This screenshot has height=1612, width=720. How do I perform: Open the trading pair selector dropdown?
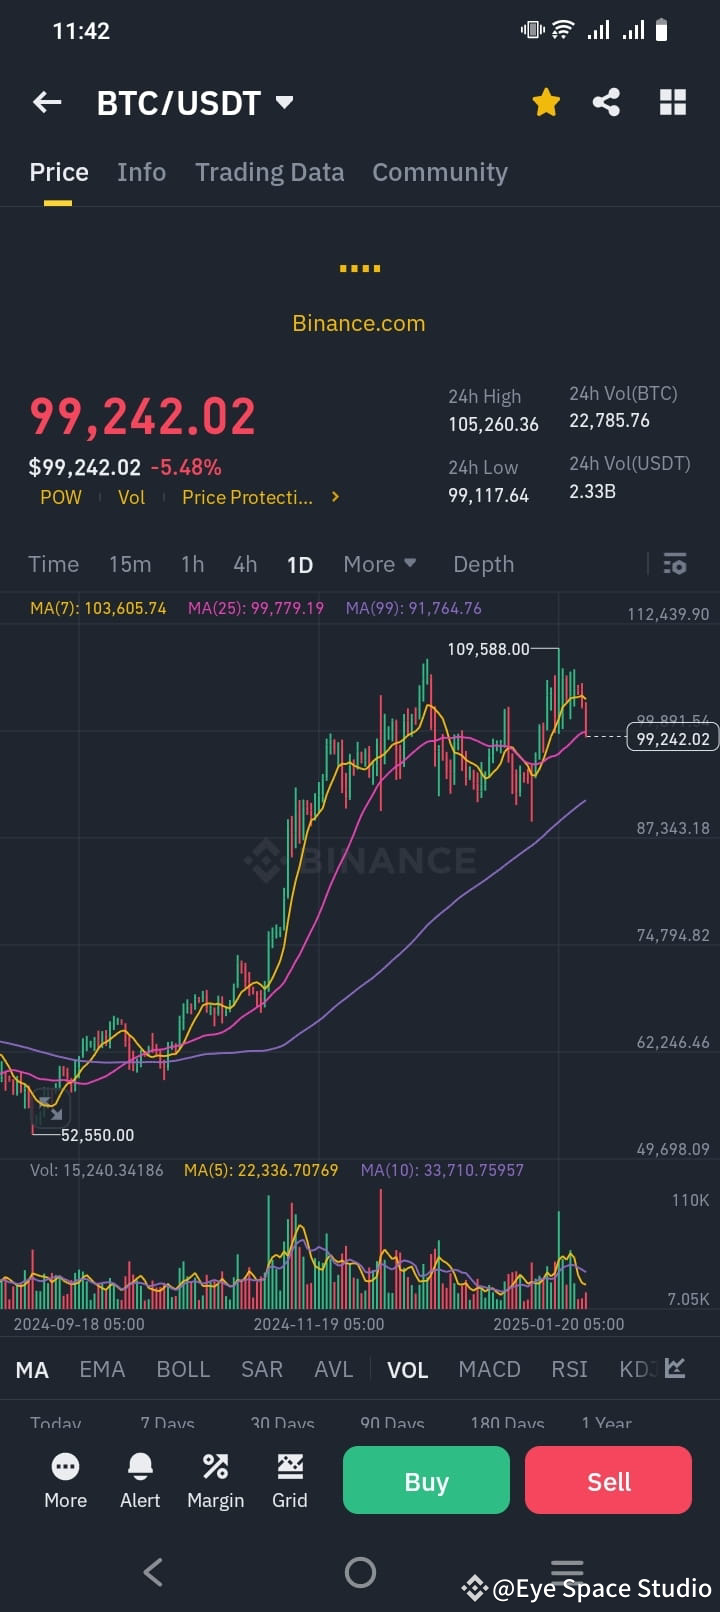(283, 101)
